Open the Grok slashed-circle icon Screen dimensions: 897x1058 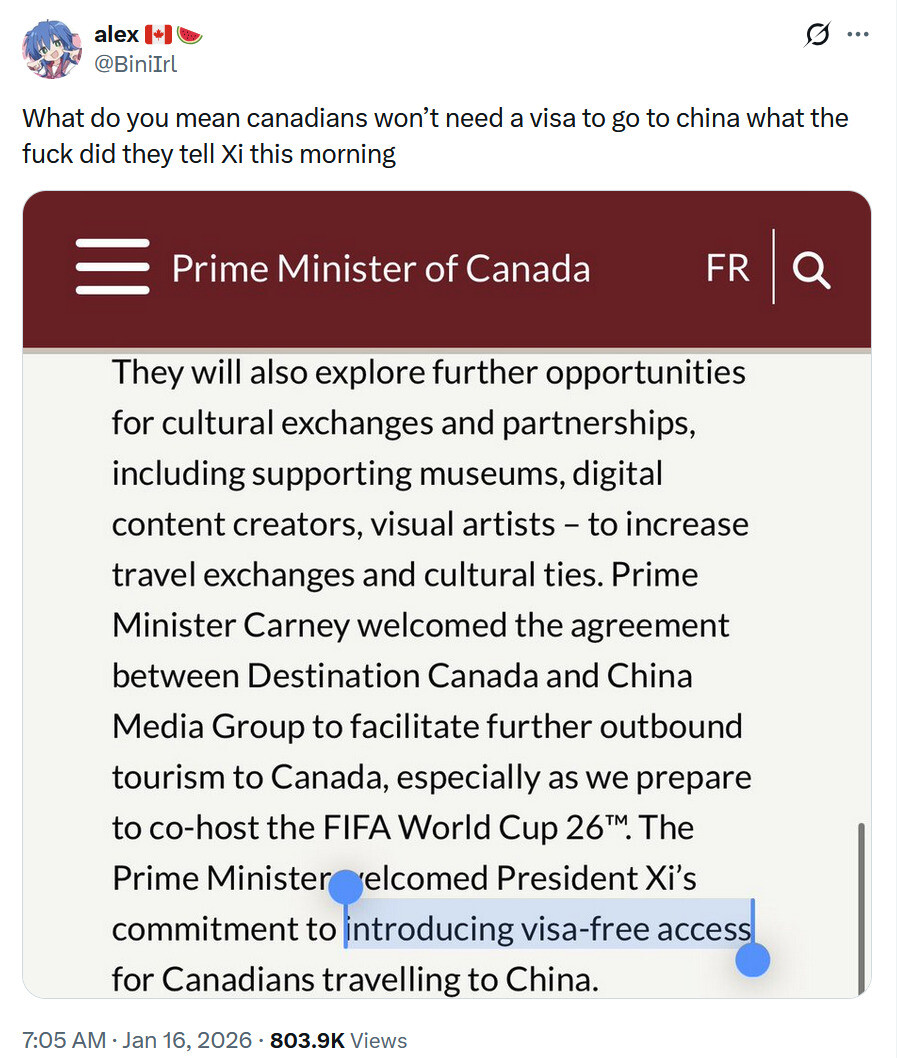(x=818, y=35)
